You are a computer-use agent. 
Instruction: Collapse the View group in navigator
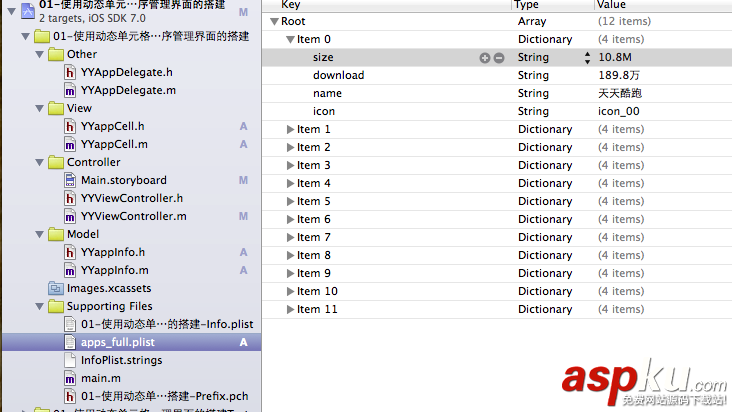coord(40,109)
